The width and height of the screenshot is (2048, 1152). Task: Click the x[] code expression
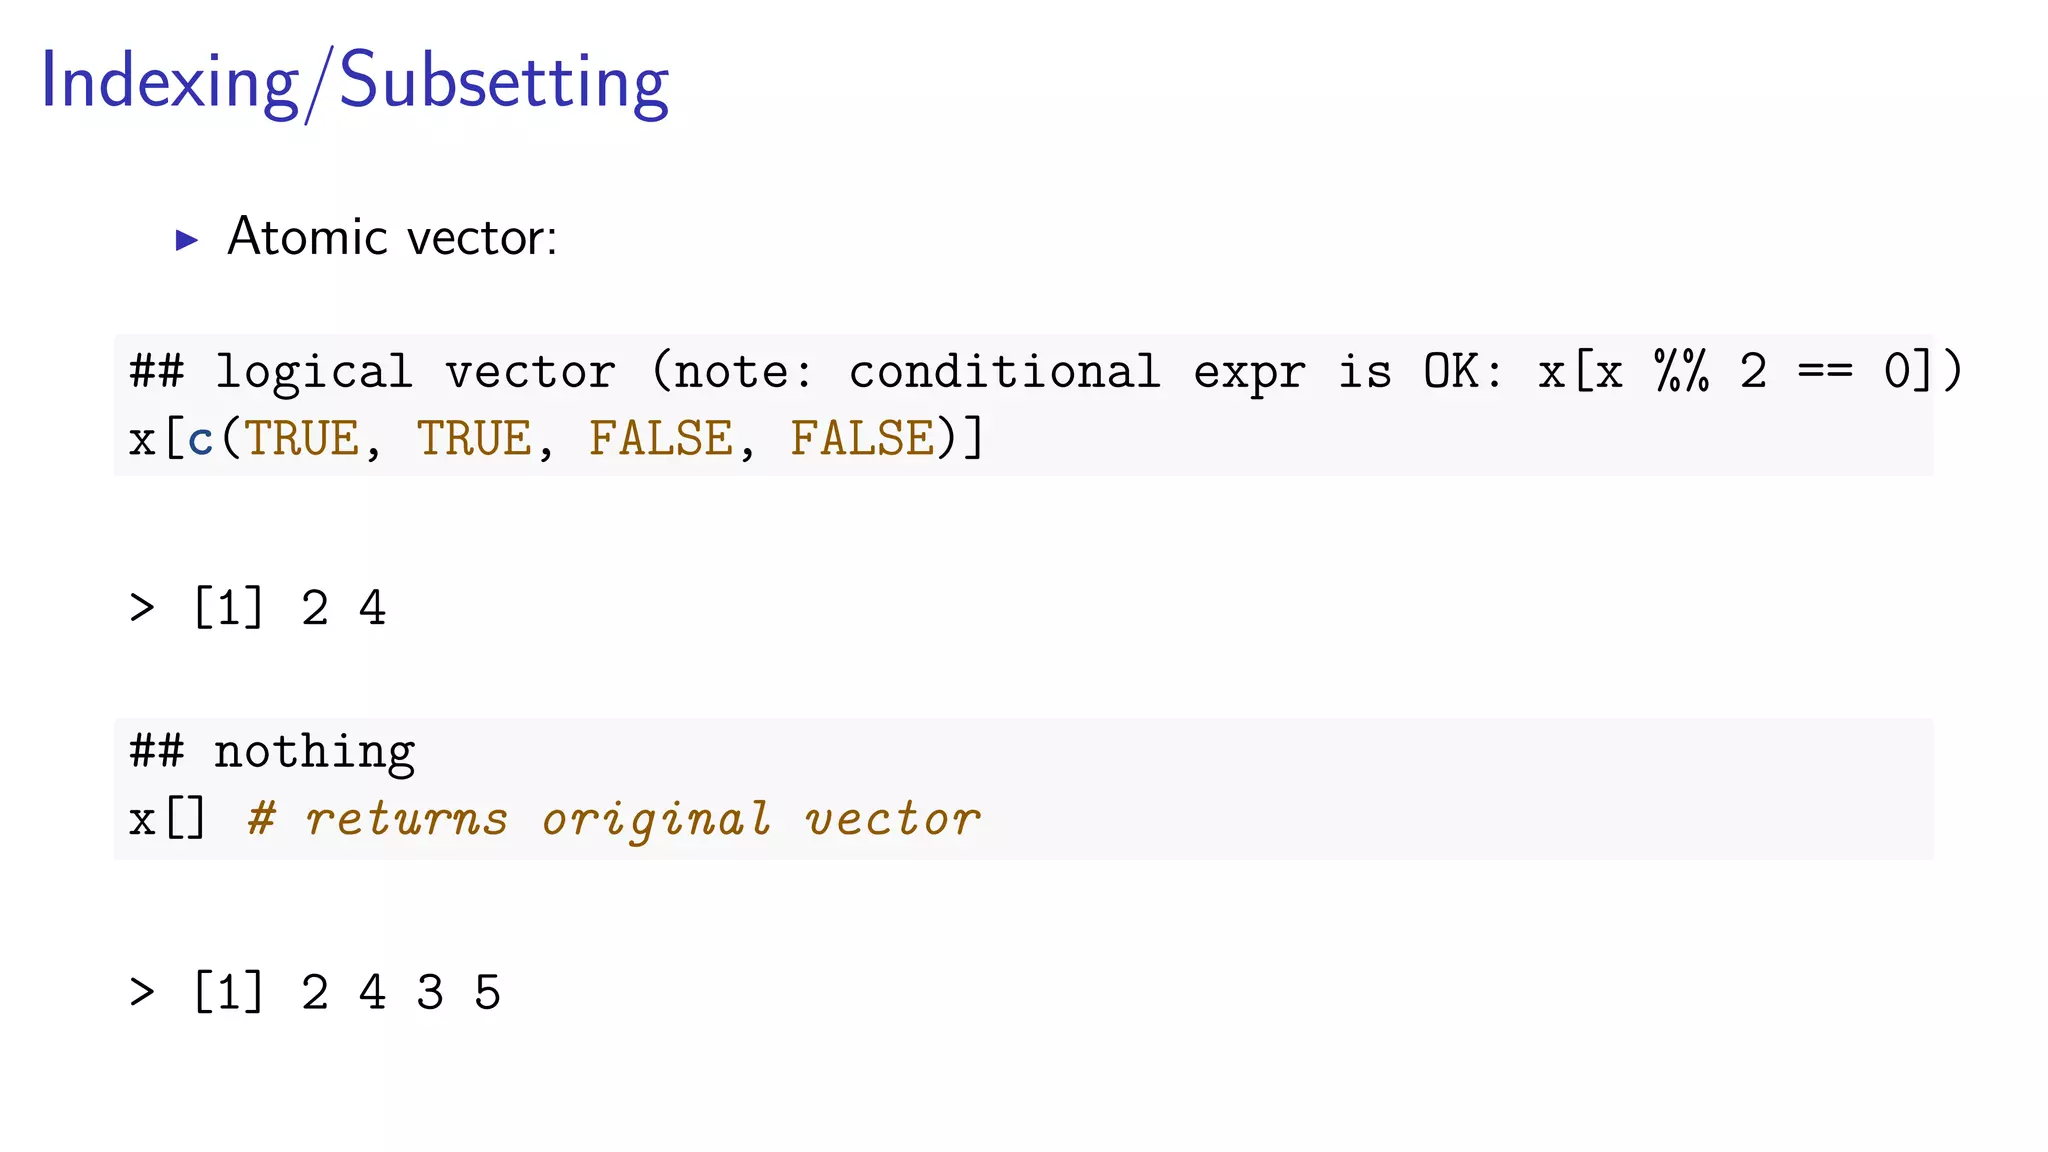click(167, 820)
